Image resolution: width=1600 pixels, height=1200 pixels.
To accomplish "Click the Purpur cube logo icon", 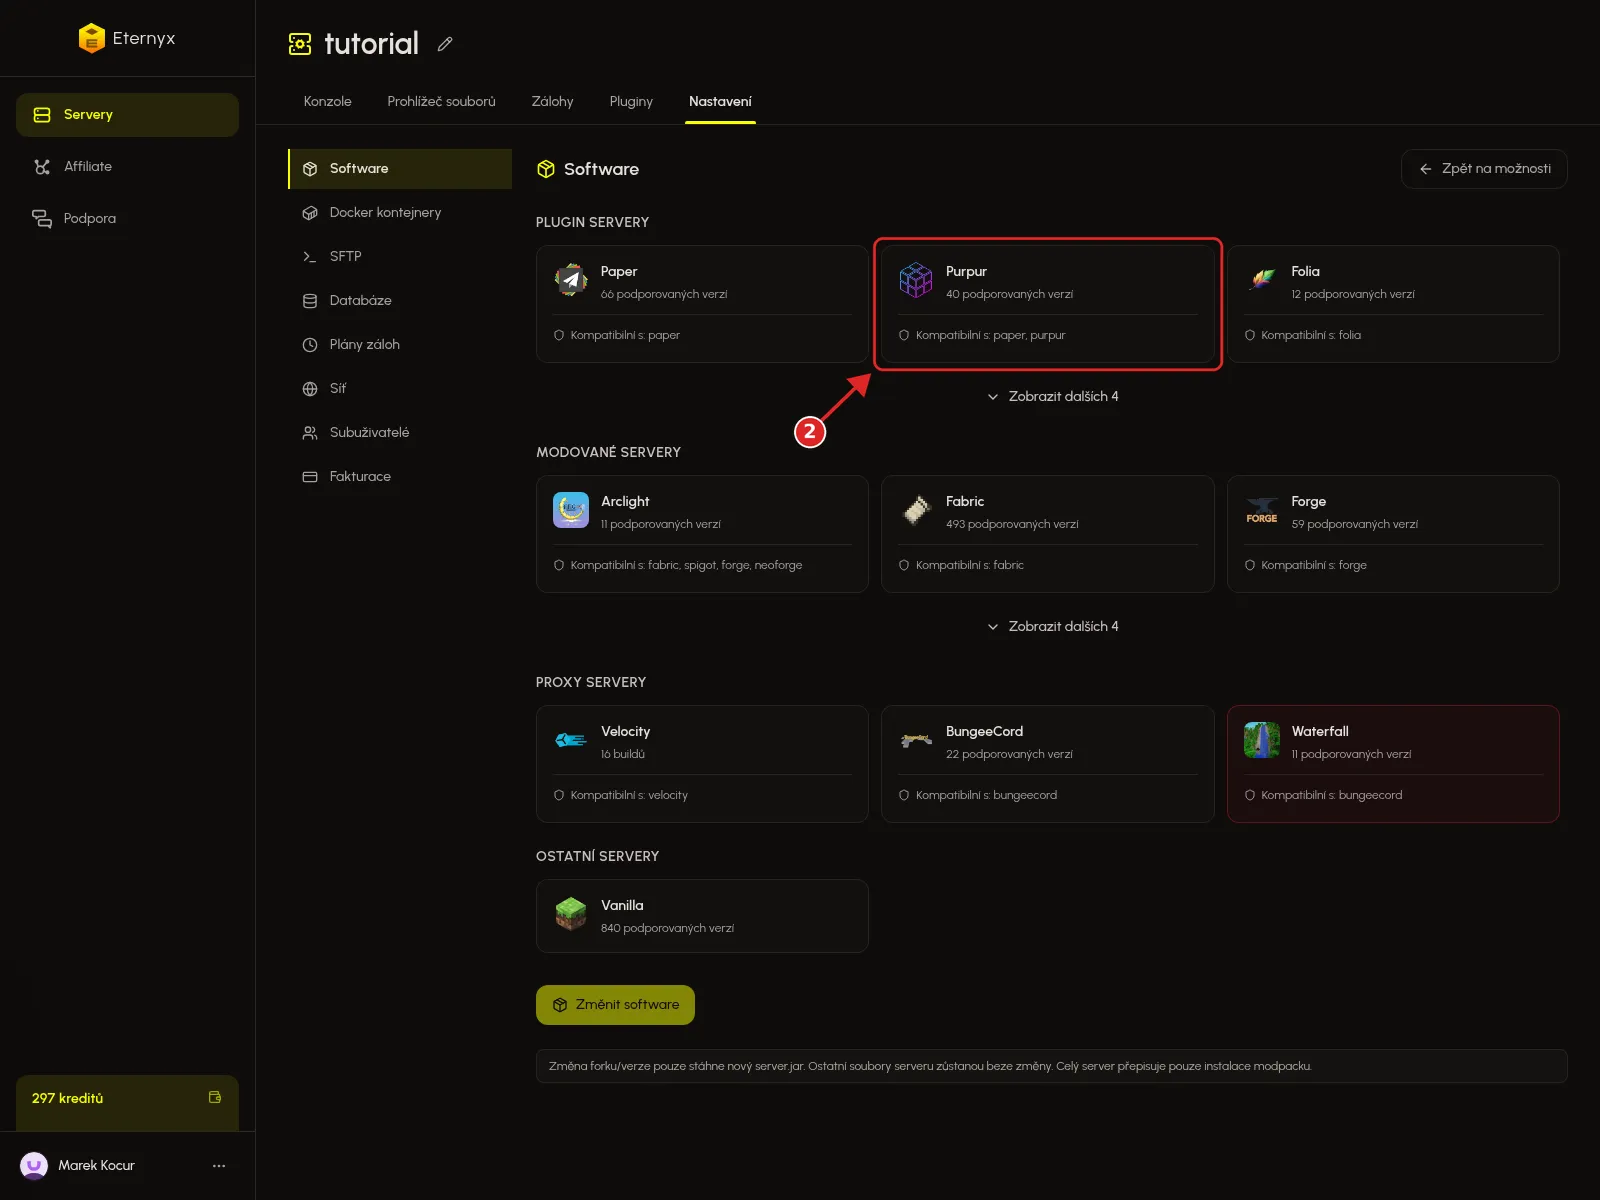I will pyautogui.click(x=916, y=281).
